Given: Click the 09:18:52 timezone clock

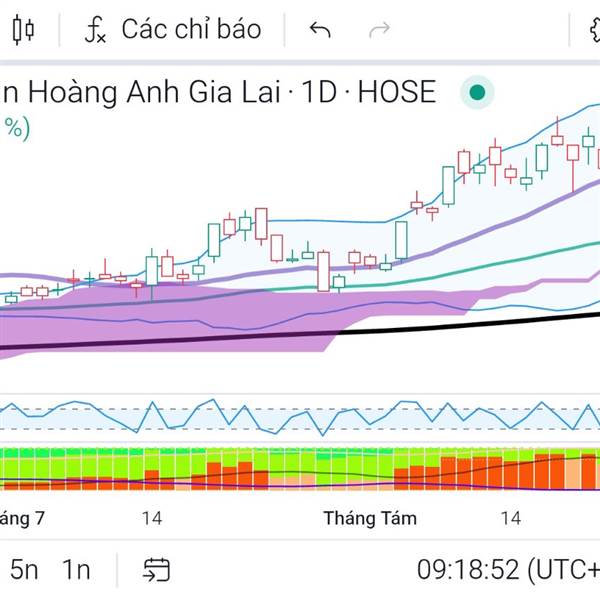Looking at the screenshot, I should click(508, 570).
